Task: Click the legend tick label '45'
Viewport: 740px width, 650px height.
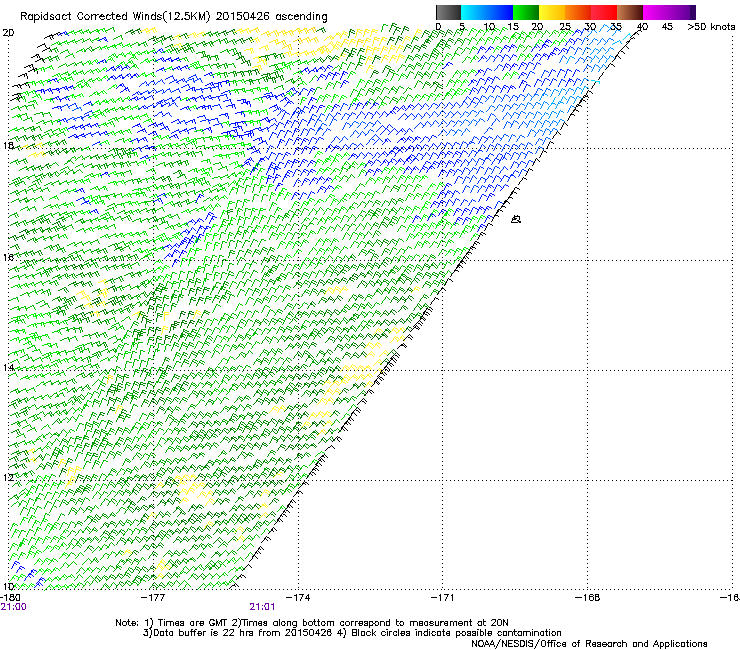Action: 667,27
